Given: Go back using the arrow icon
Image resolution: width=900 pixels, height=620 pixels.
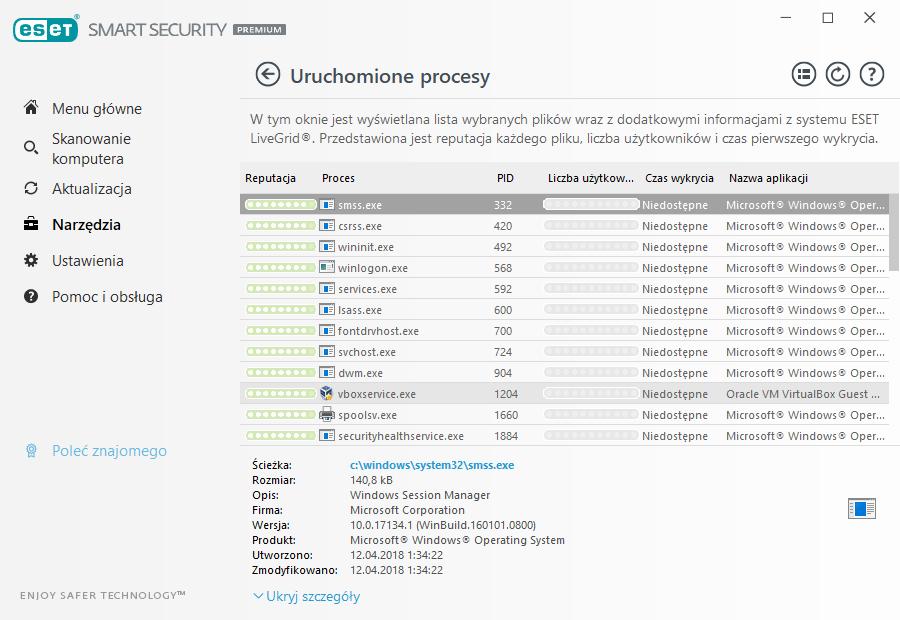Looking at the screenshot, I should pyautogui.click(x=267, y=75).
